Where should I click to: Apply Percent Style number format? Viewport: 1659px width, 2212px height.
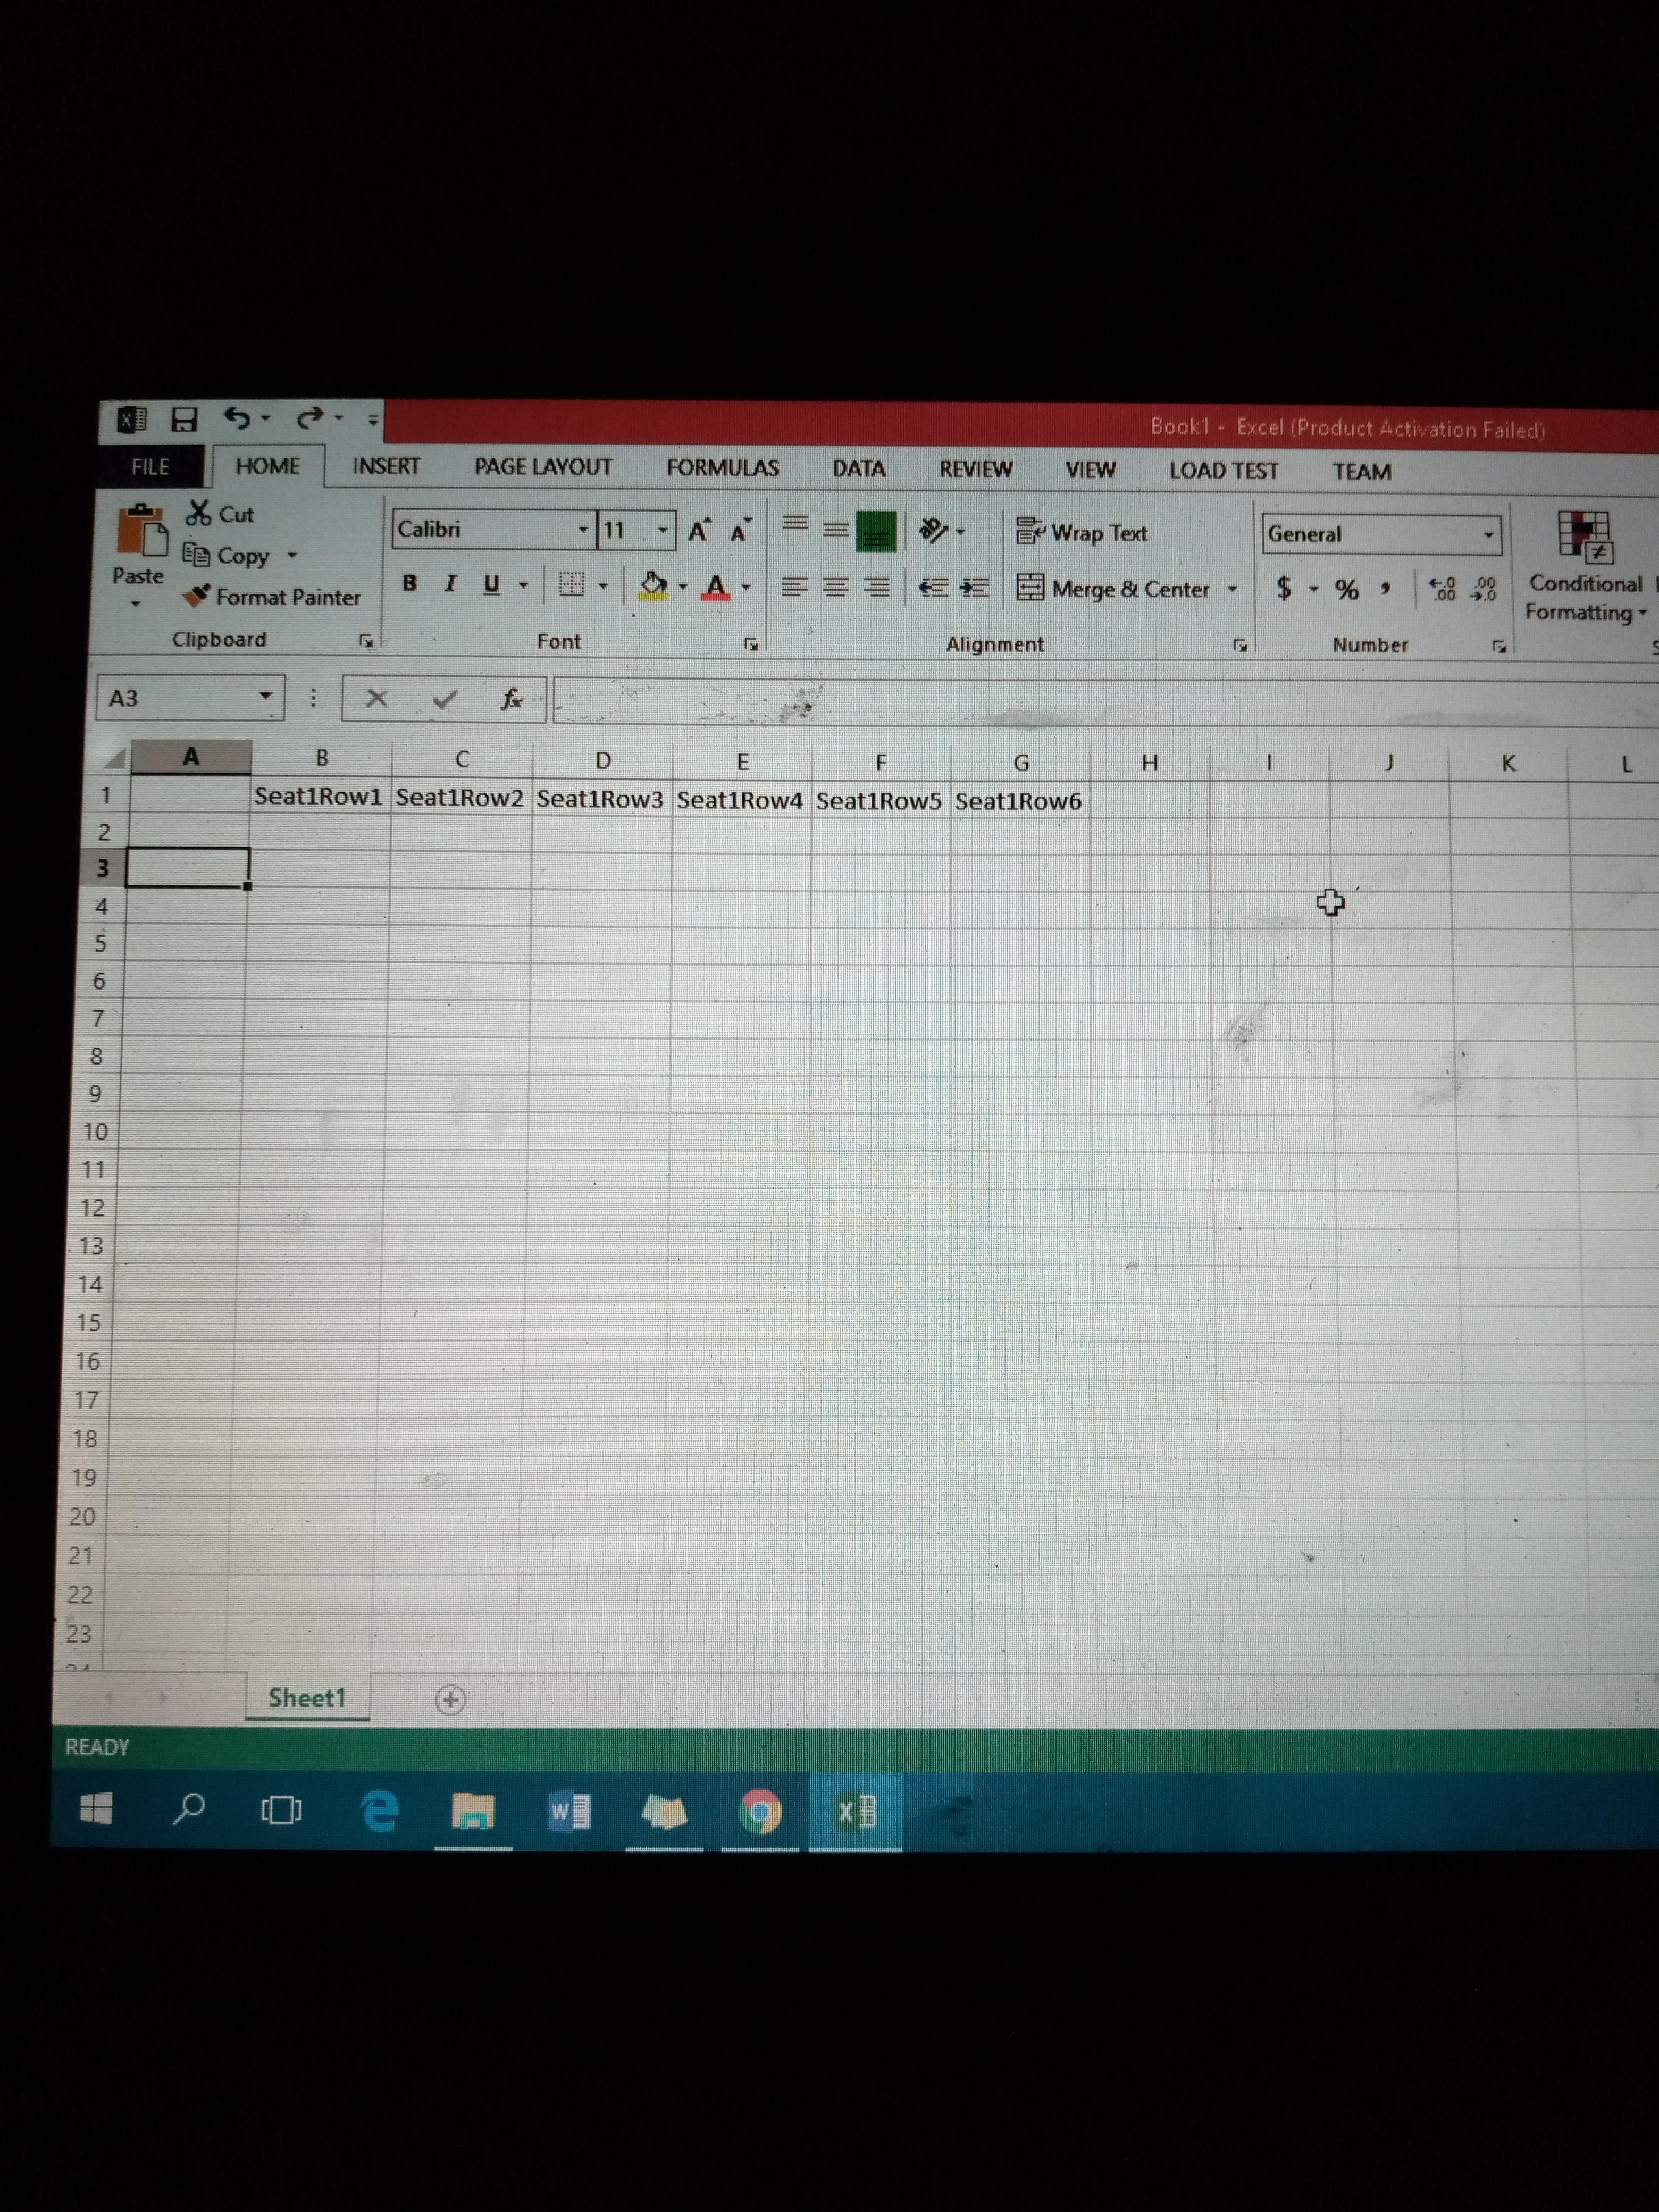tap(1347, 589)
